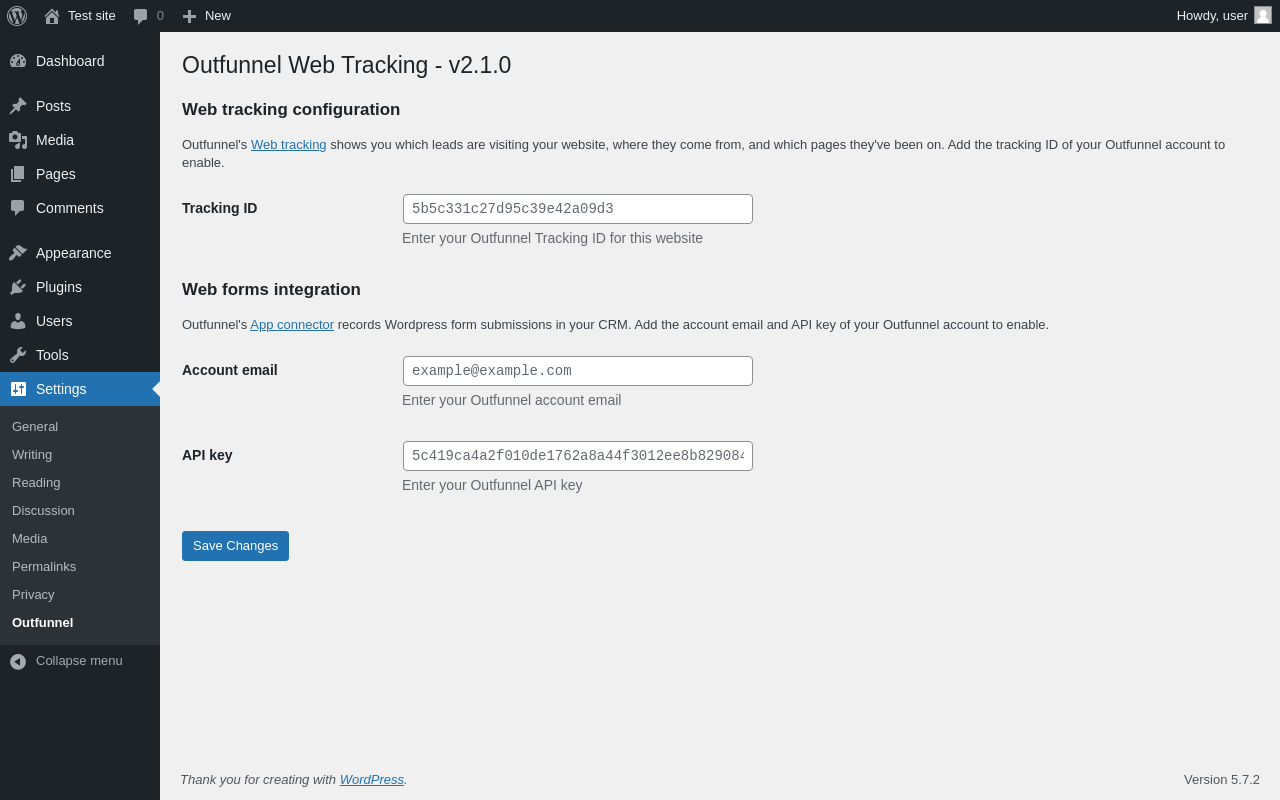Image resolution: width=1280 pixels, height=800 pixels.
Task: Open the Test site home icon
Action: coord(52,16)
